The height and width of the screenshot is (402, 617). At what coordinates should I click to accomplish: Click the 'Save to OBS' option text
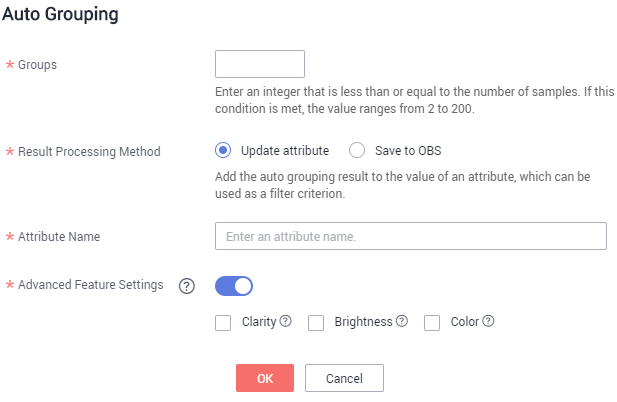coord(408,150)
